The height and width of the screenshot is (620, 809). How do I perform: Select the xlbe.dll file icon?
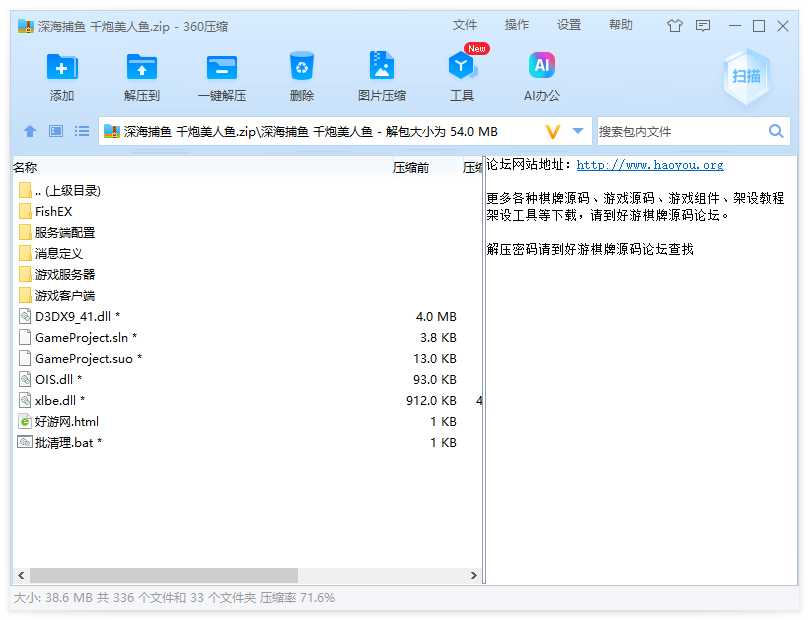(x=25, y=400)
